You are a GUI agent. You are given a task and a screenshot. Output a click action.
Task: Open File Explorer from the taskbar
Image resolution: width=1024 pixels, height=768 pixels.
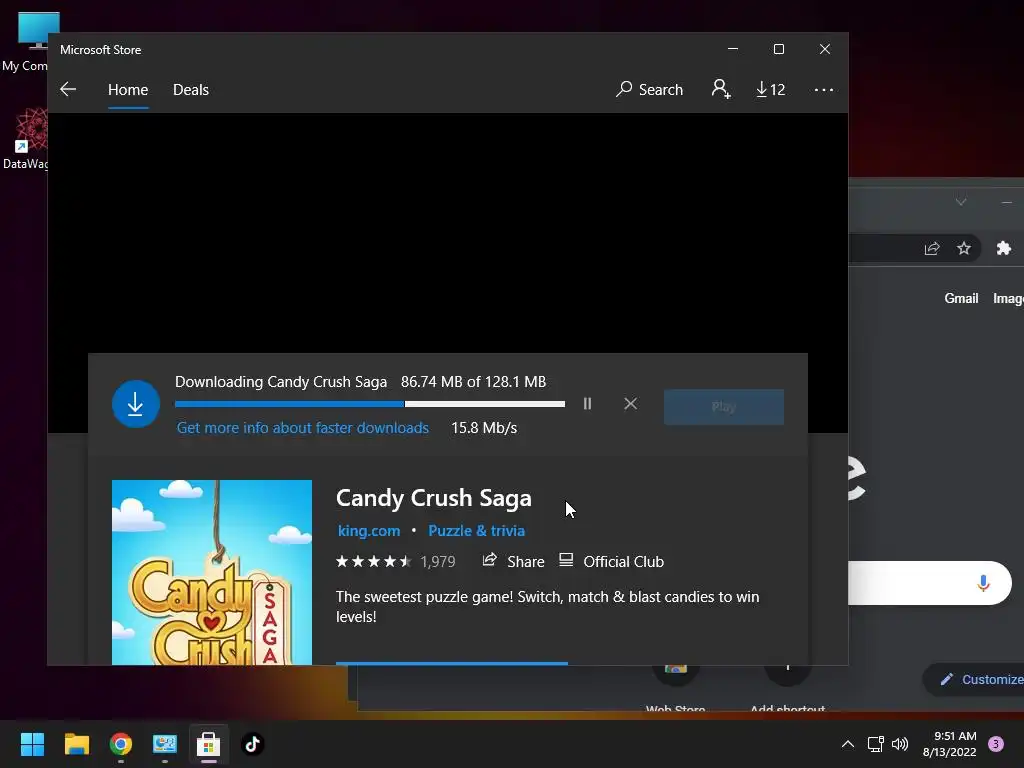point(76,744)
